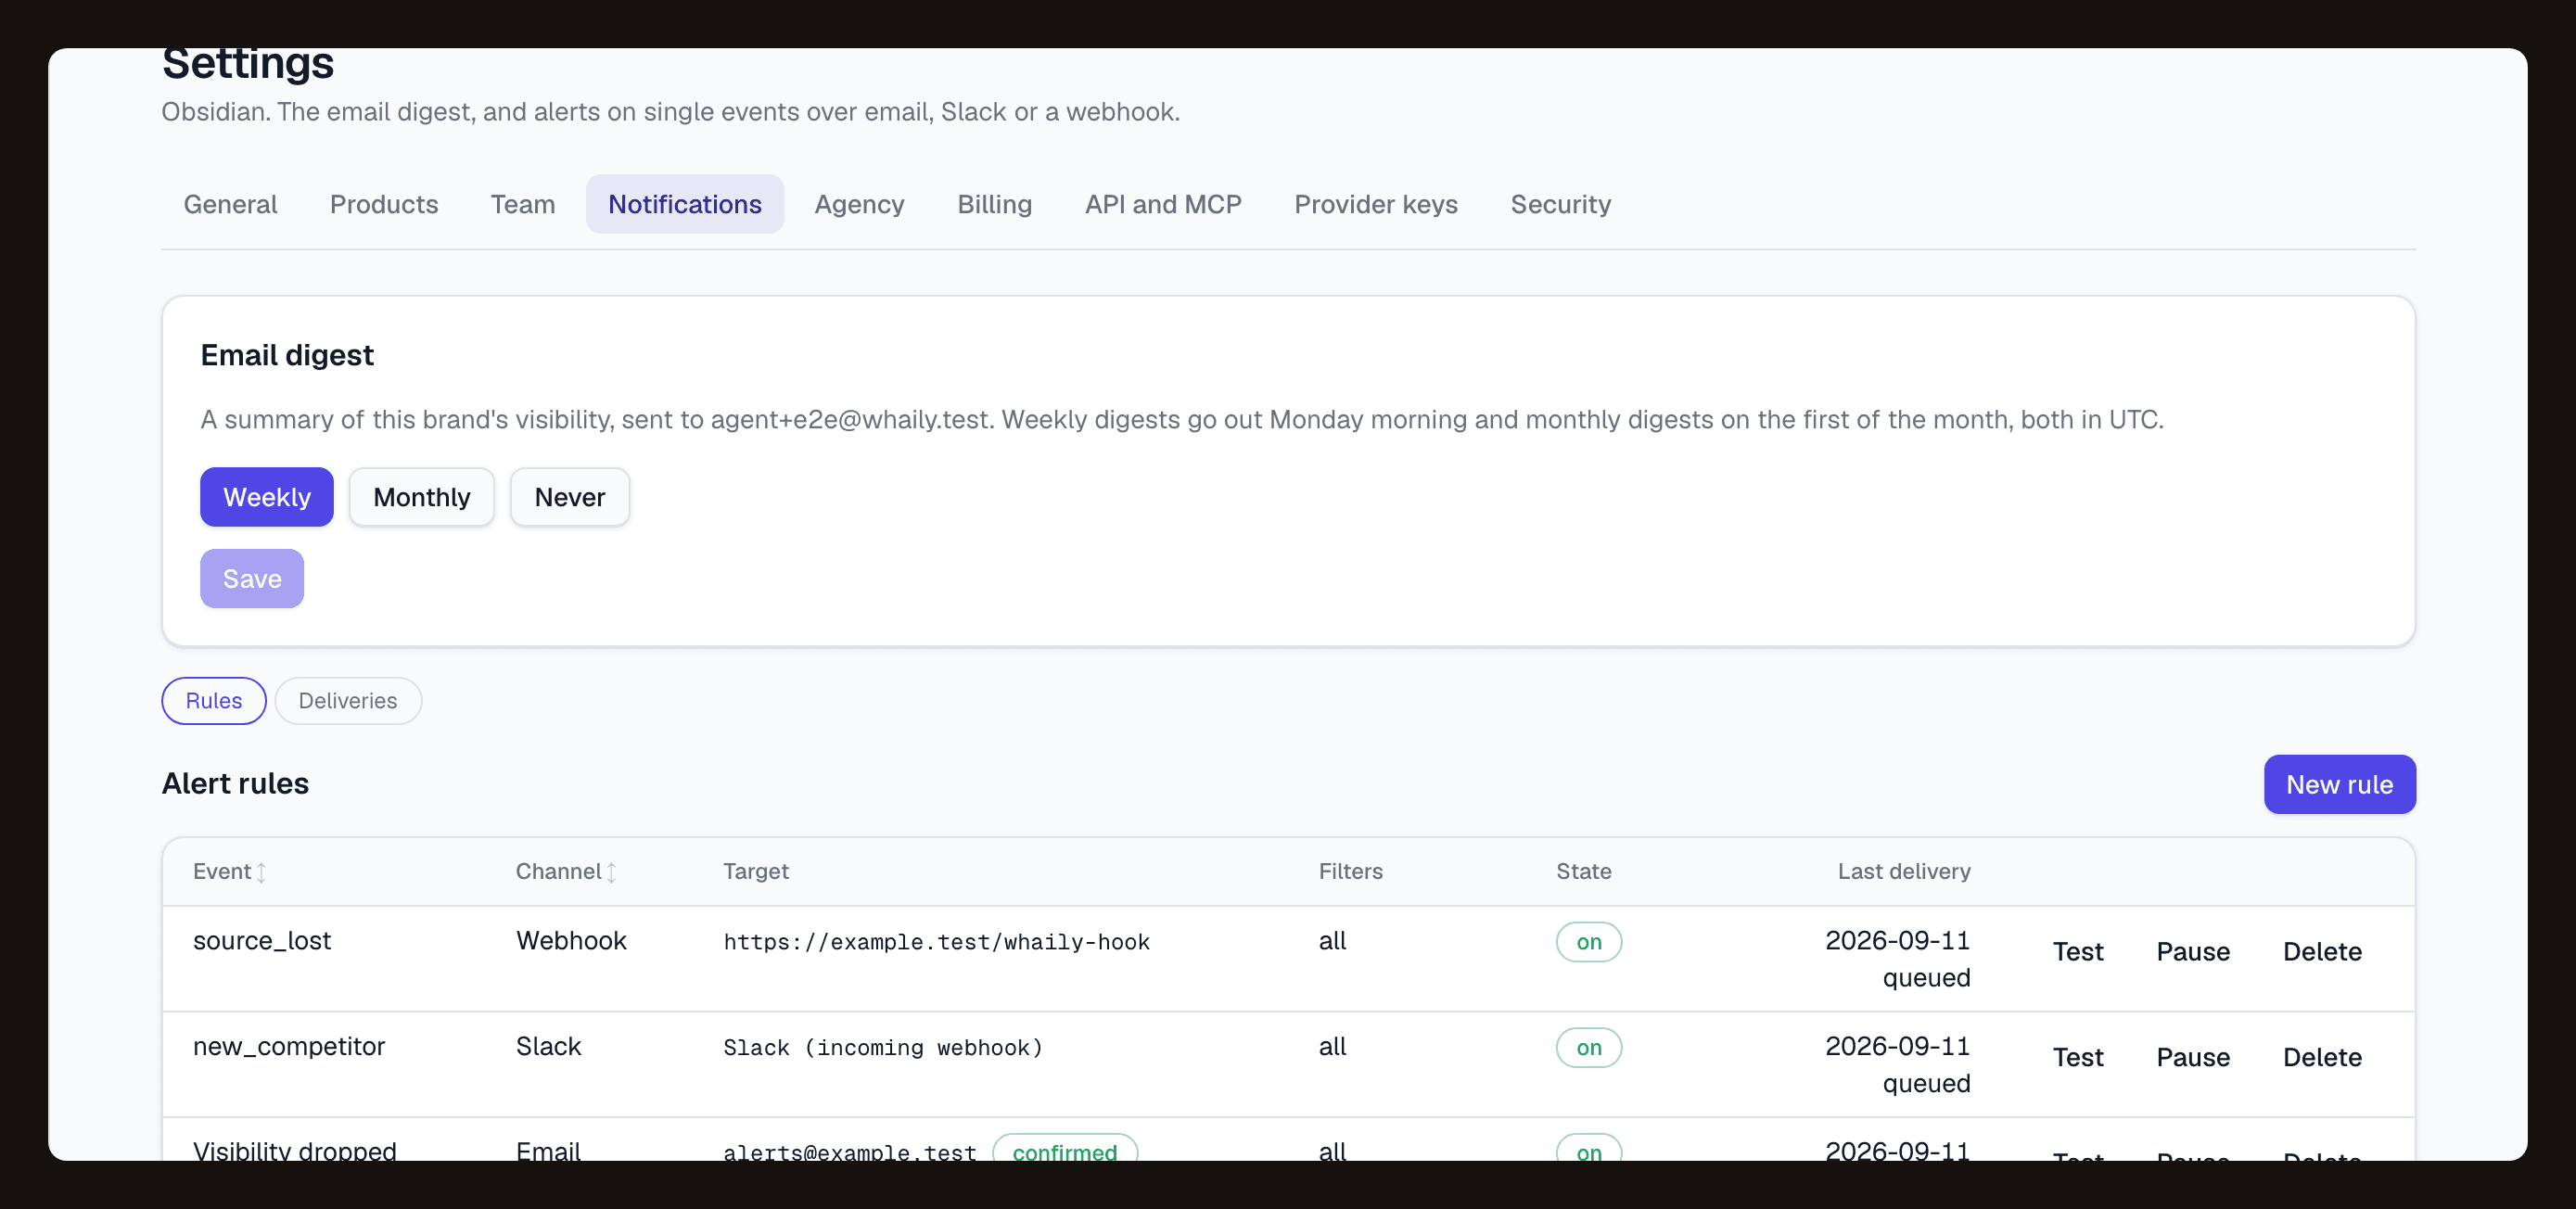
Task: Click the new_competitor event name
Action: (x=289, y=1047)
